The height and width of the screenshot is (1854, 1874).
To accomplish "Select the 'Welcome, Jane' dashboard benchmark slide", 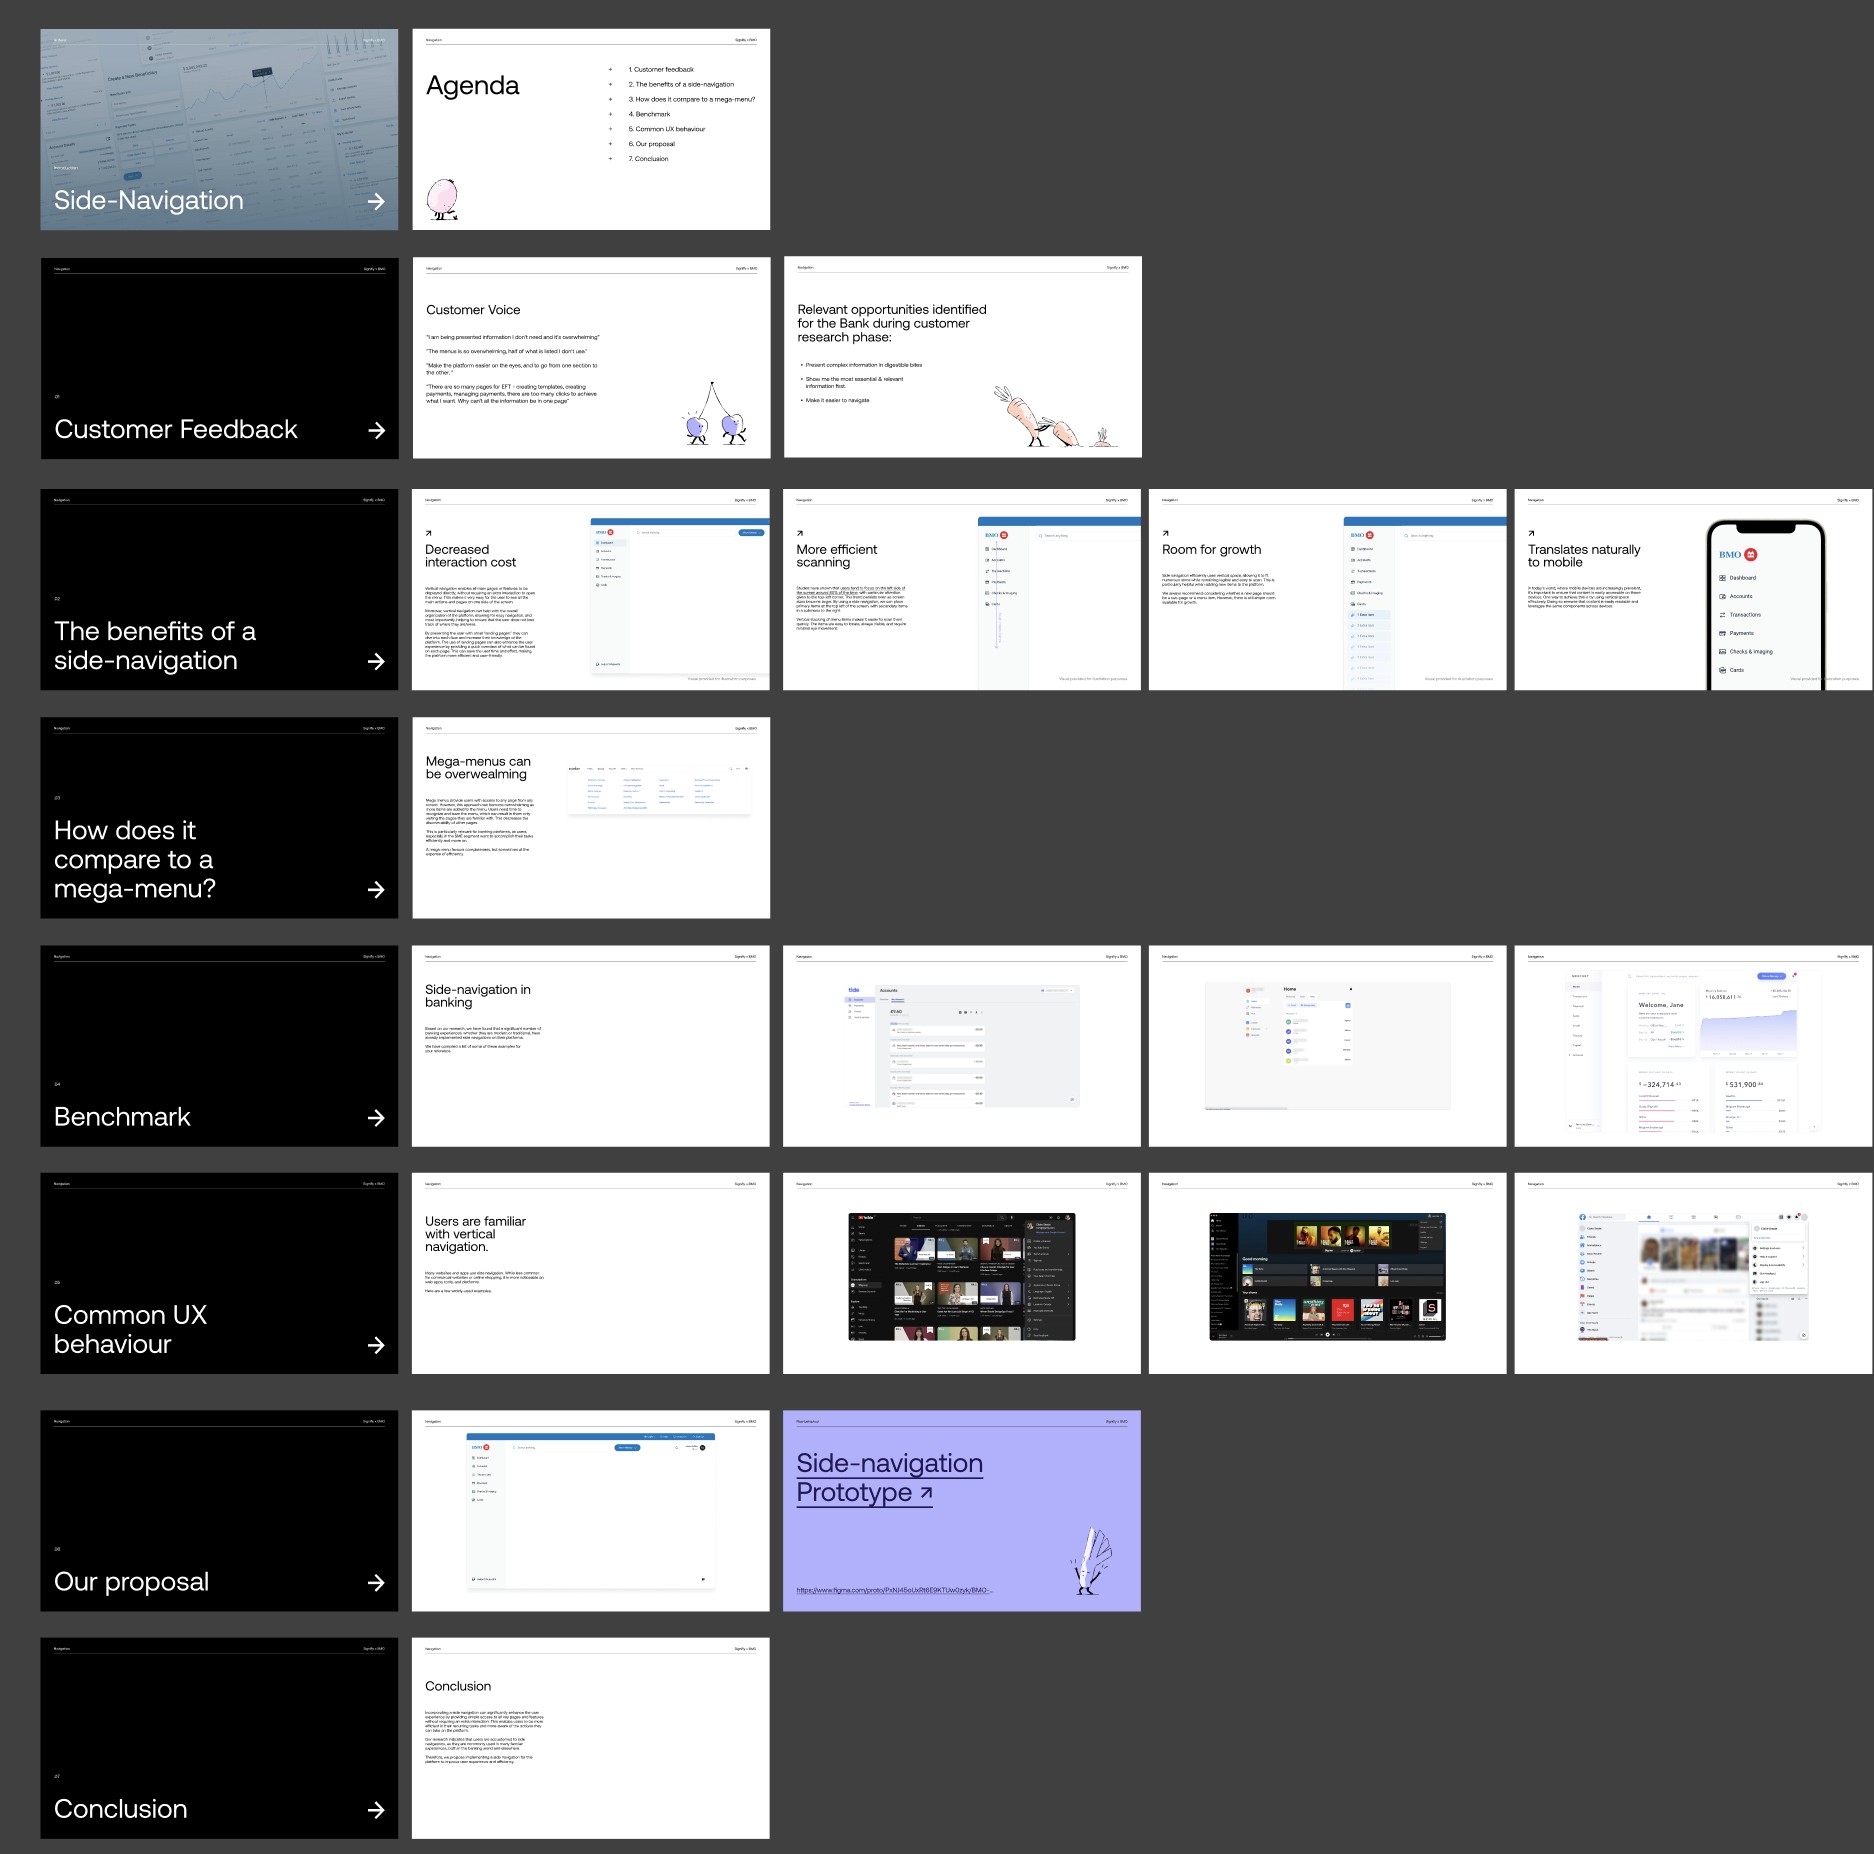I will click(1693, 1046).
